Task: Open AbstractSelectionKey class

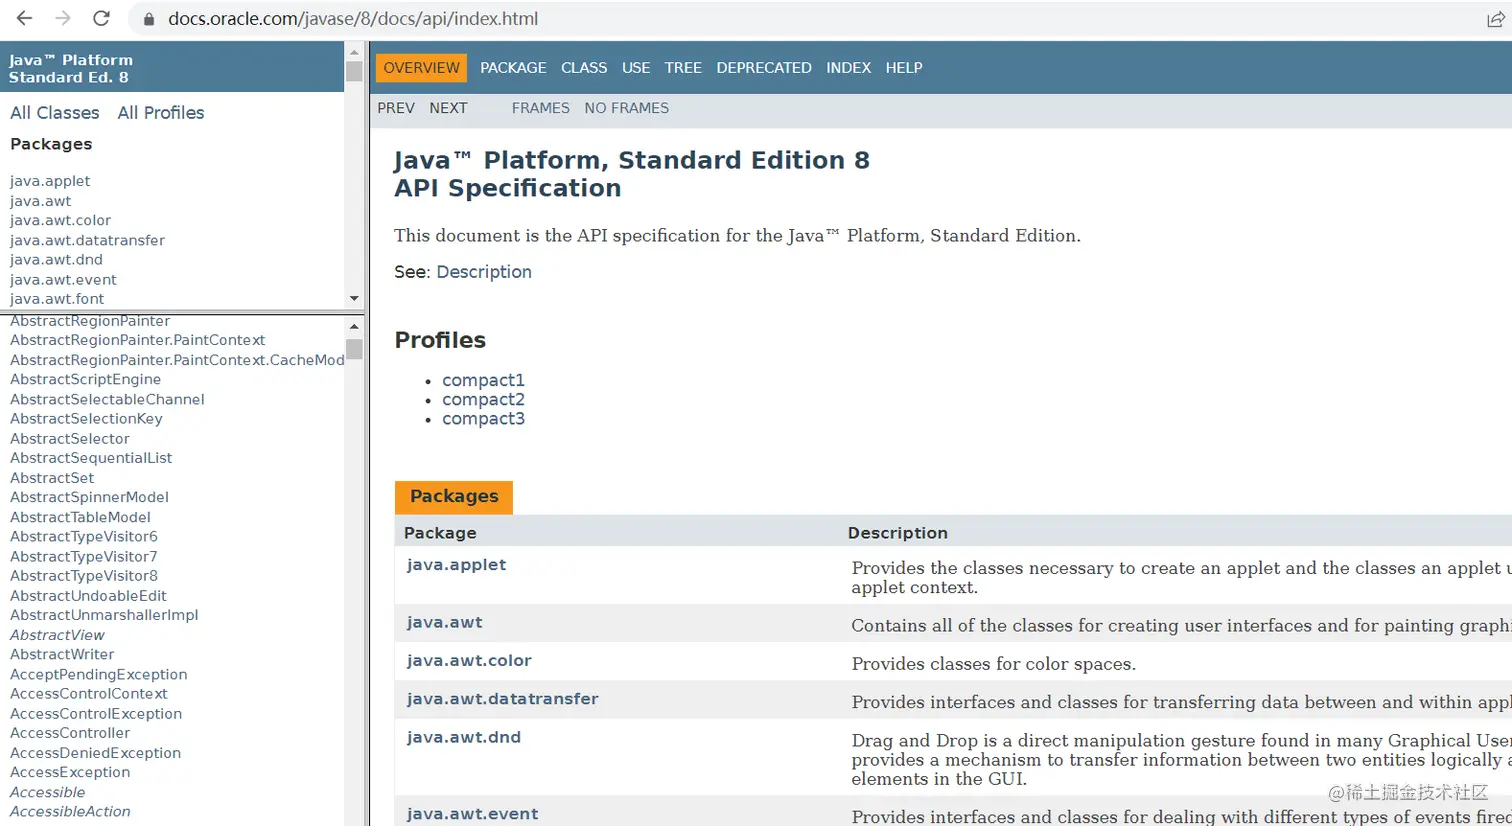Action: pos(86,419)
